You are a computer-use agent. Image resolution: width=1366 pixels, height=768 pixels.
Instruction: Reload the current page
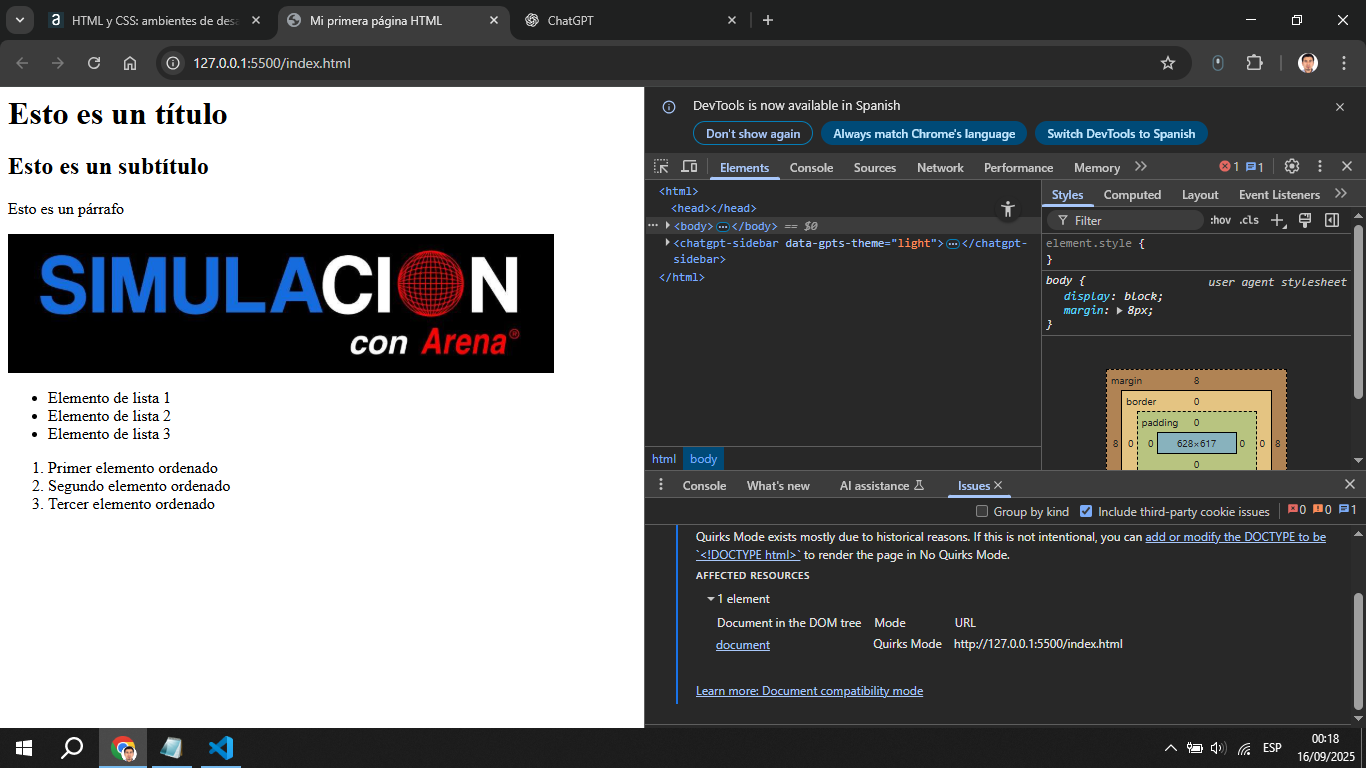pyautogui.click(x=94, y=63)
